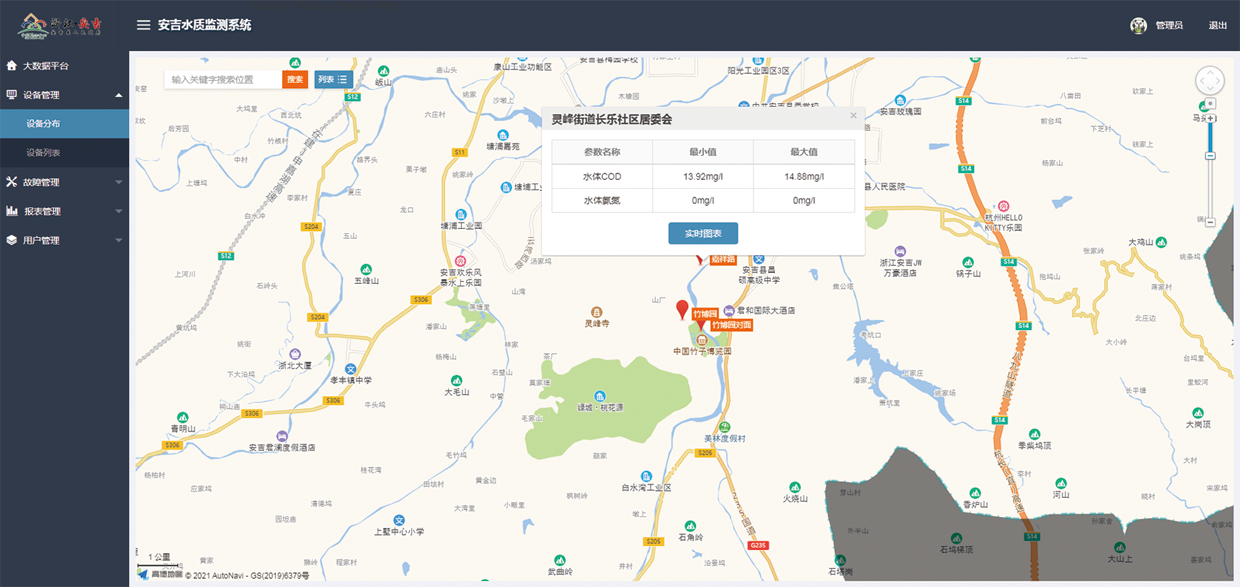Click the orange 搜索 search button
The image size is (1240, 587).
295,79
